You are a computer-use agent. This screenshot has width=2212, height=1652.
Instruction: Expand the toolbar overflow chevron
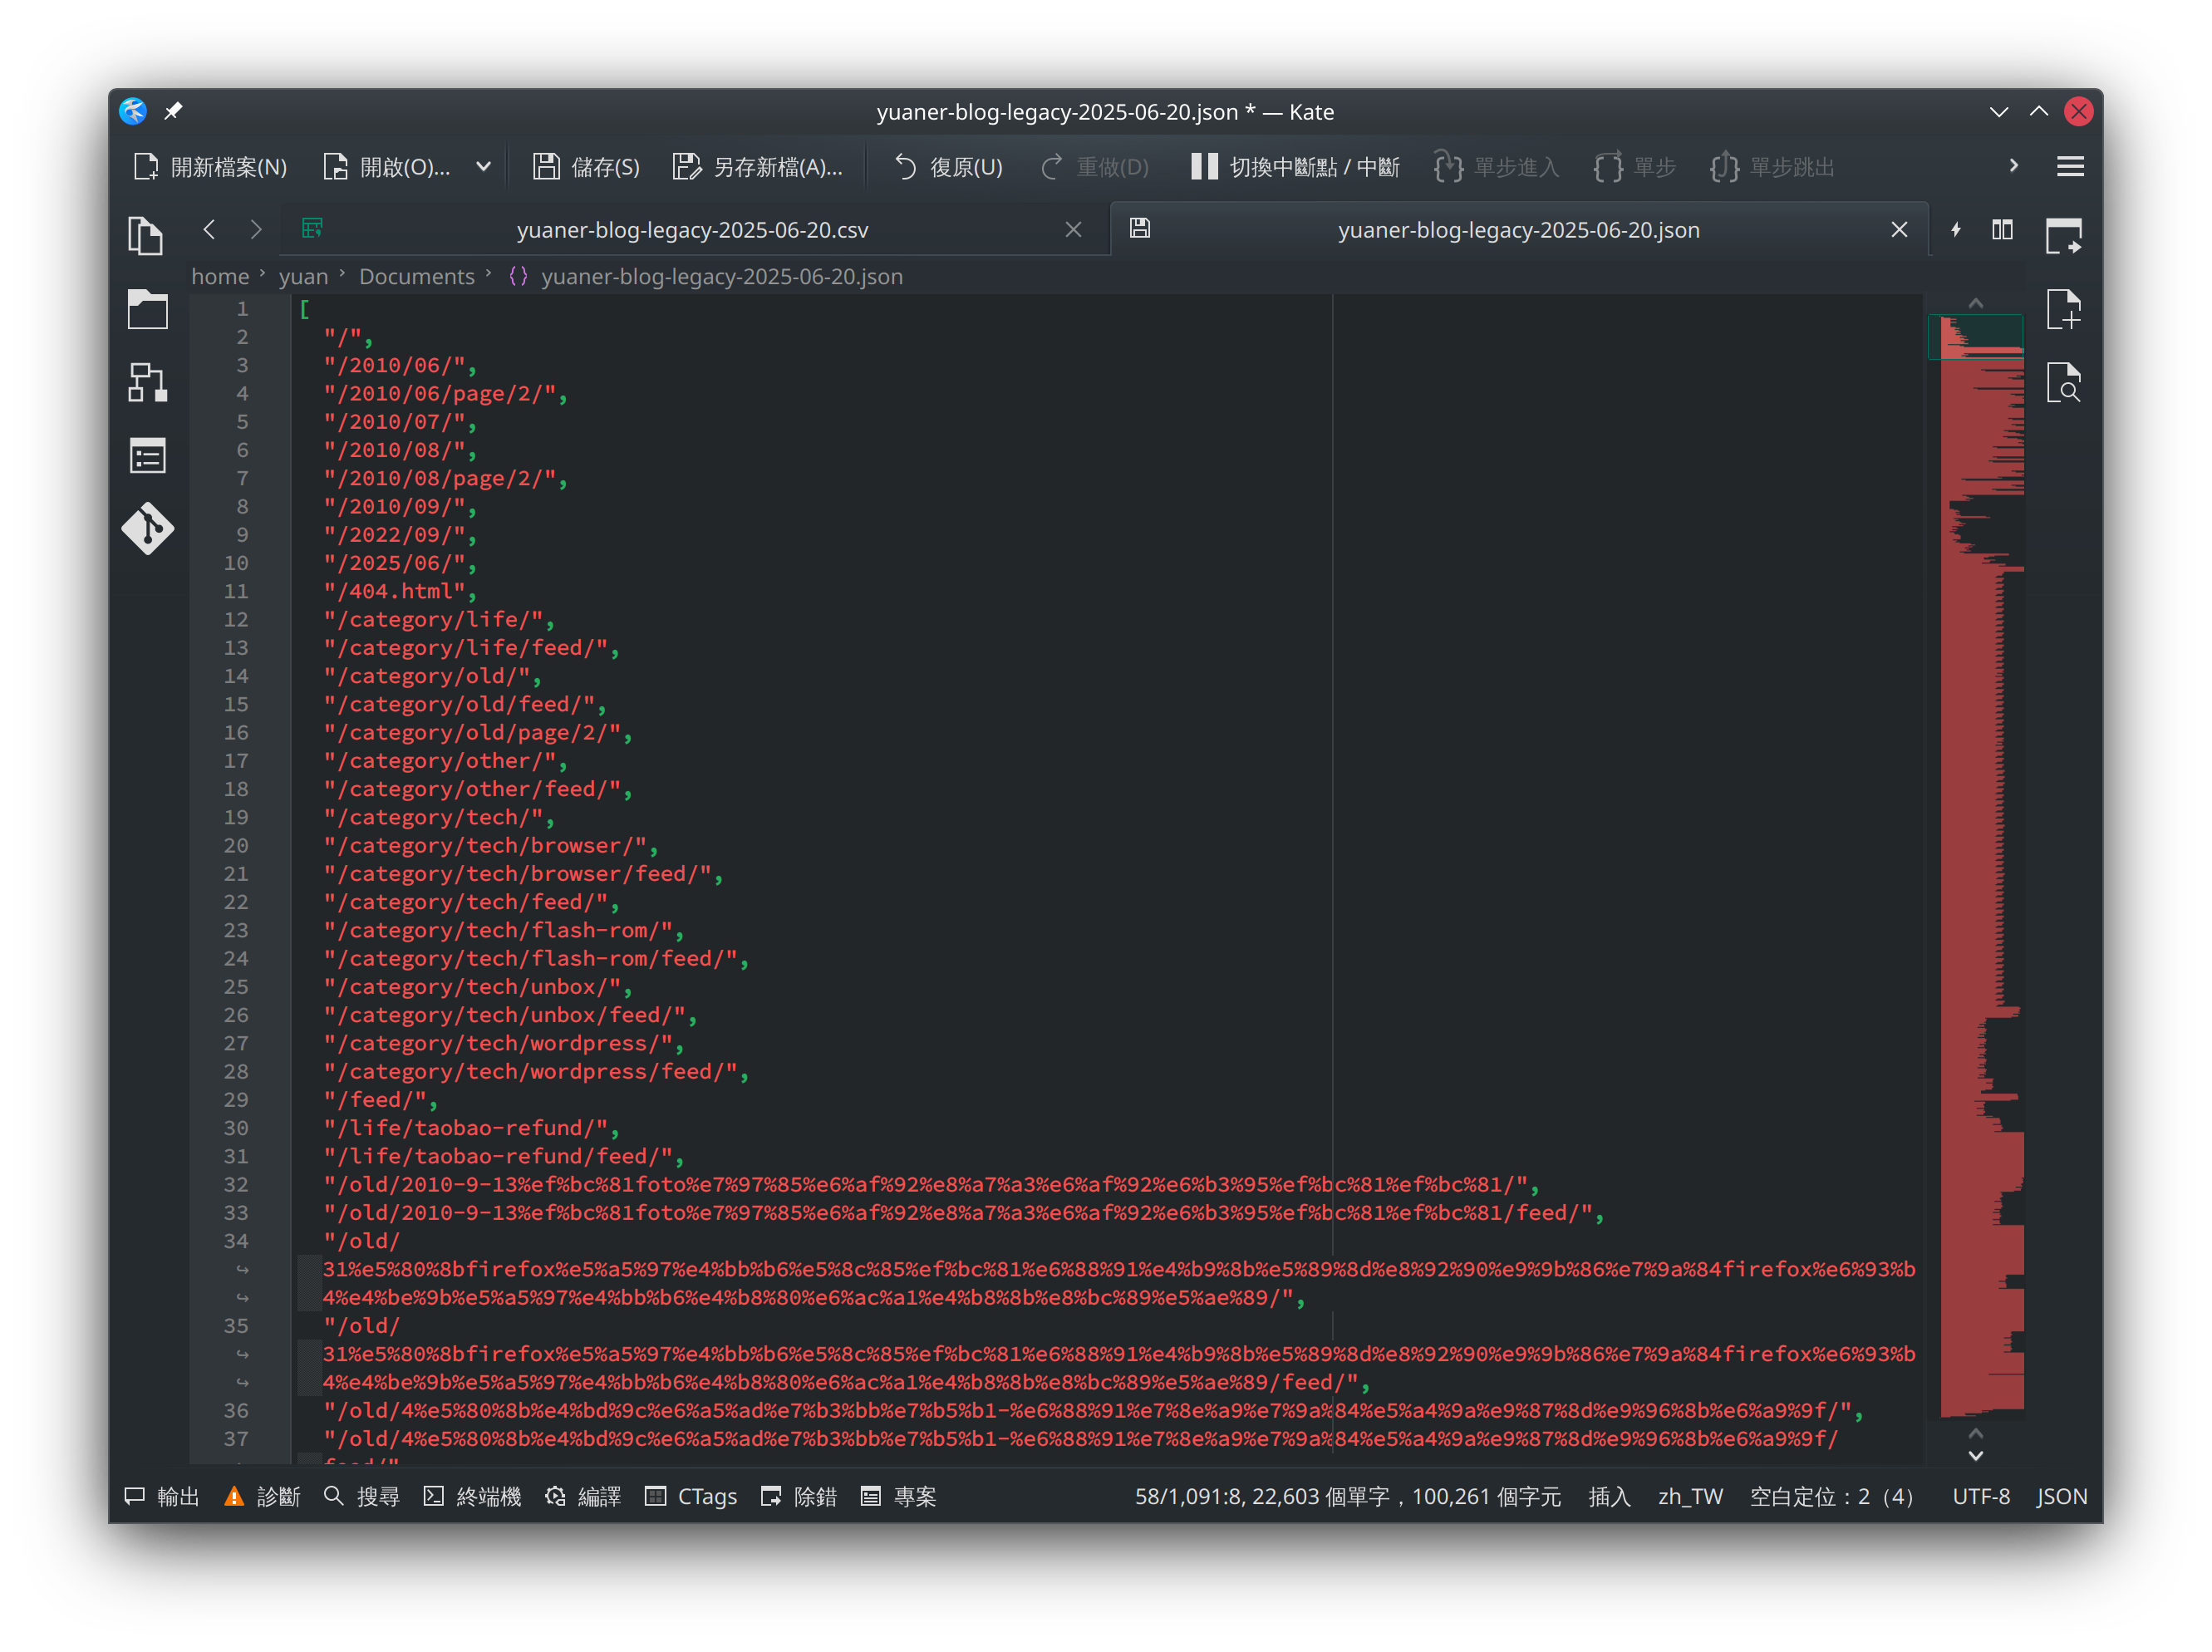(2014, 166)
